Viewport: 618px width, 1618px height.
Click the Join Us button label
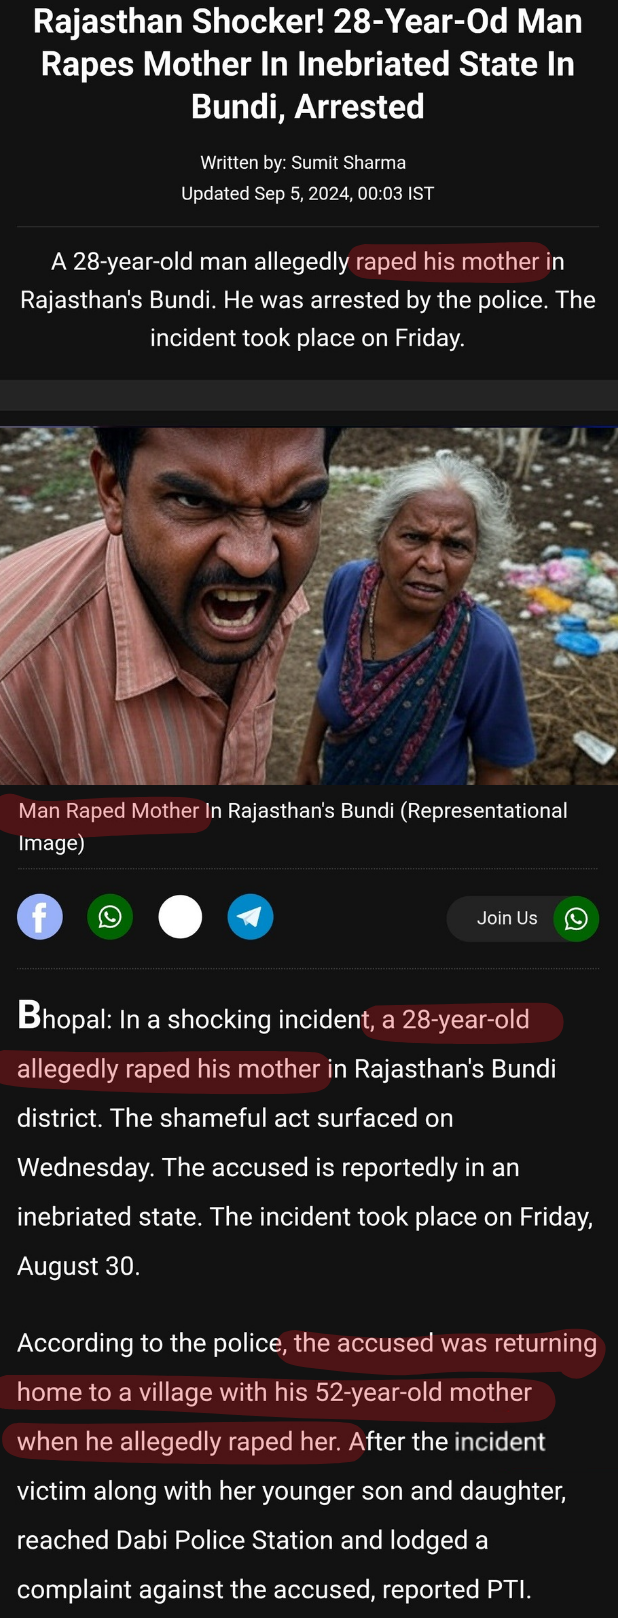(x=507, y=918)
